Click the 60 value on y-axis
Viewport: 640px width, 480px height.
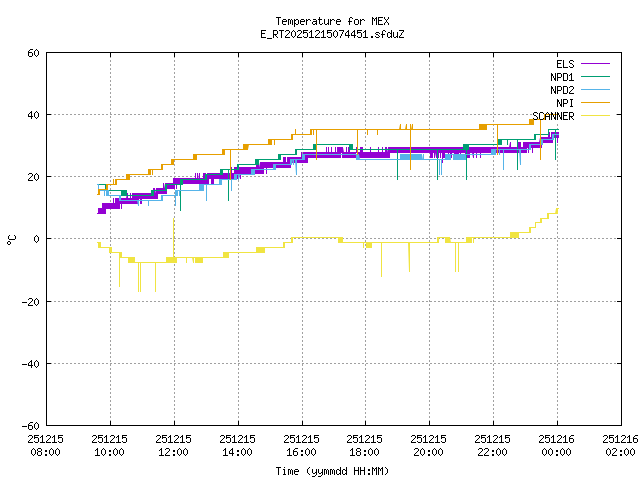[x=33, y=53]
